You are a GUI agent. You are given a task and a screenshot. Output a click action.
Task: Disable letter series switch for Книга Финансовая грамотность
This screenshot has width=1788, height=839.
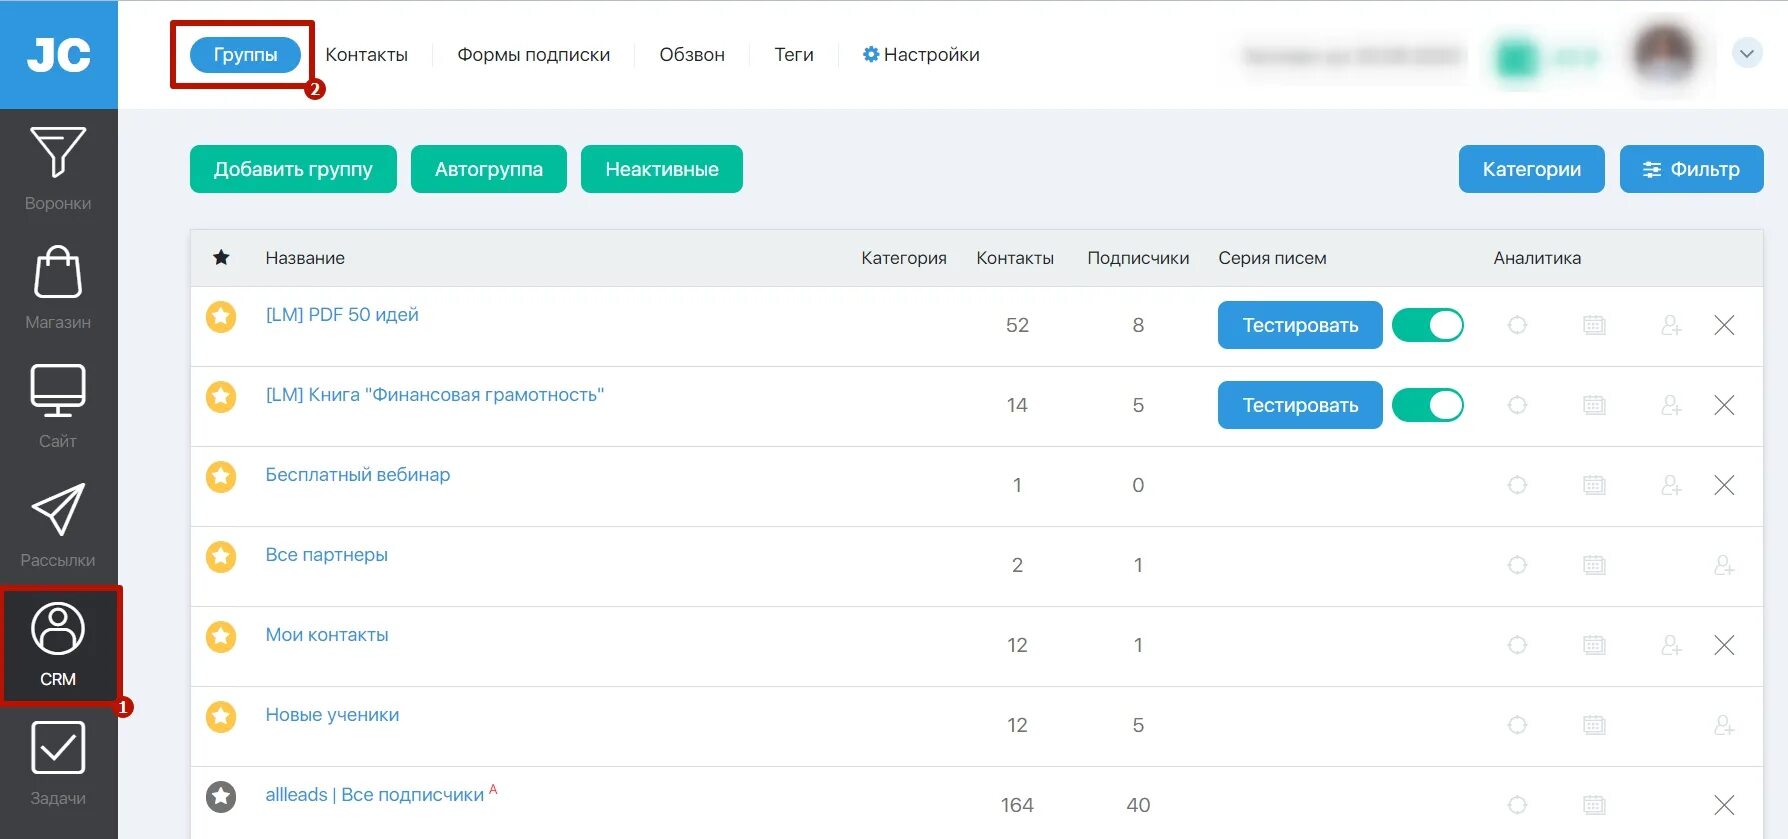tap(1427, 405)
